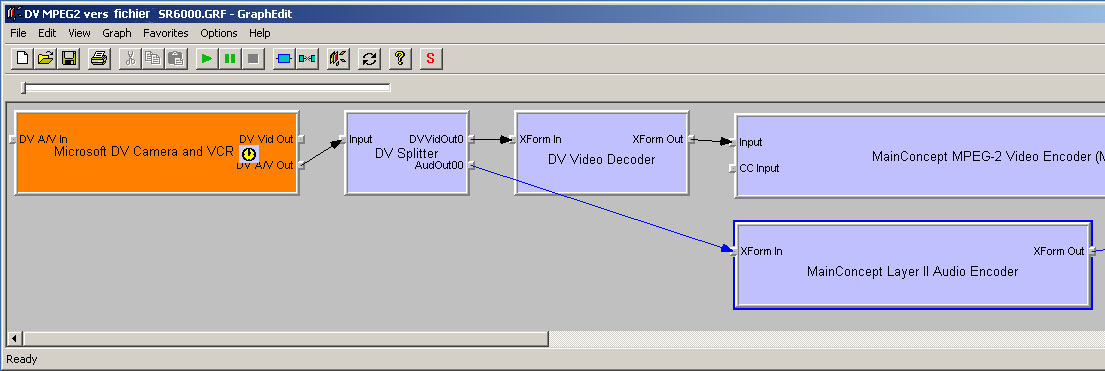Click Audio Encoder XForm Out pin
The width and height of the screenshot is (1105, 371).
tap(1092, 251)
